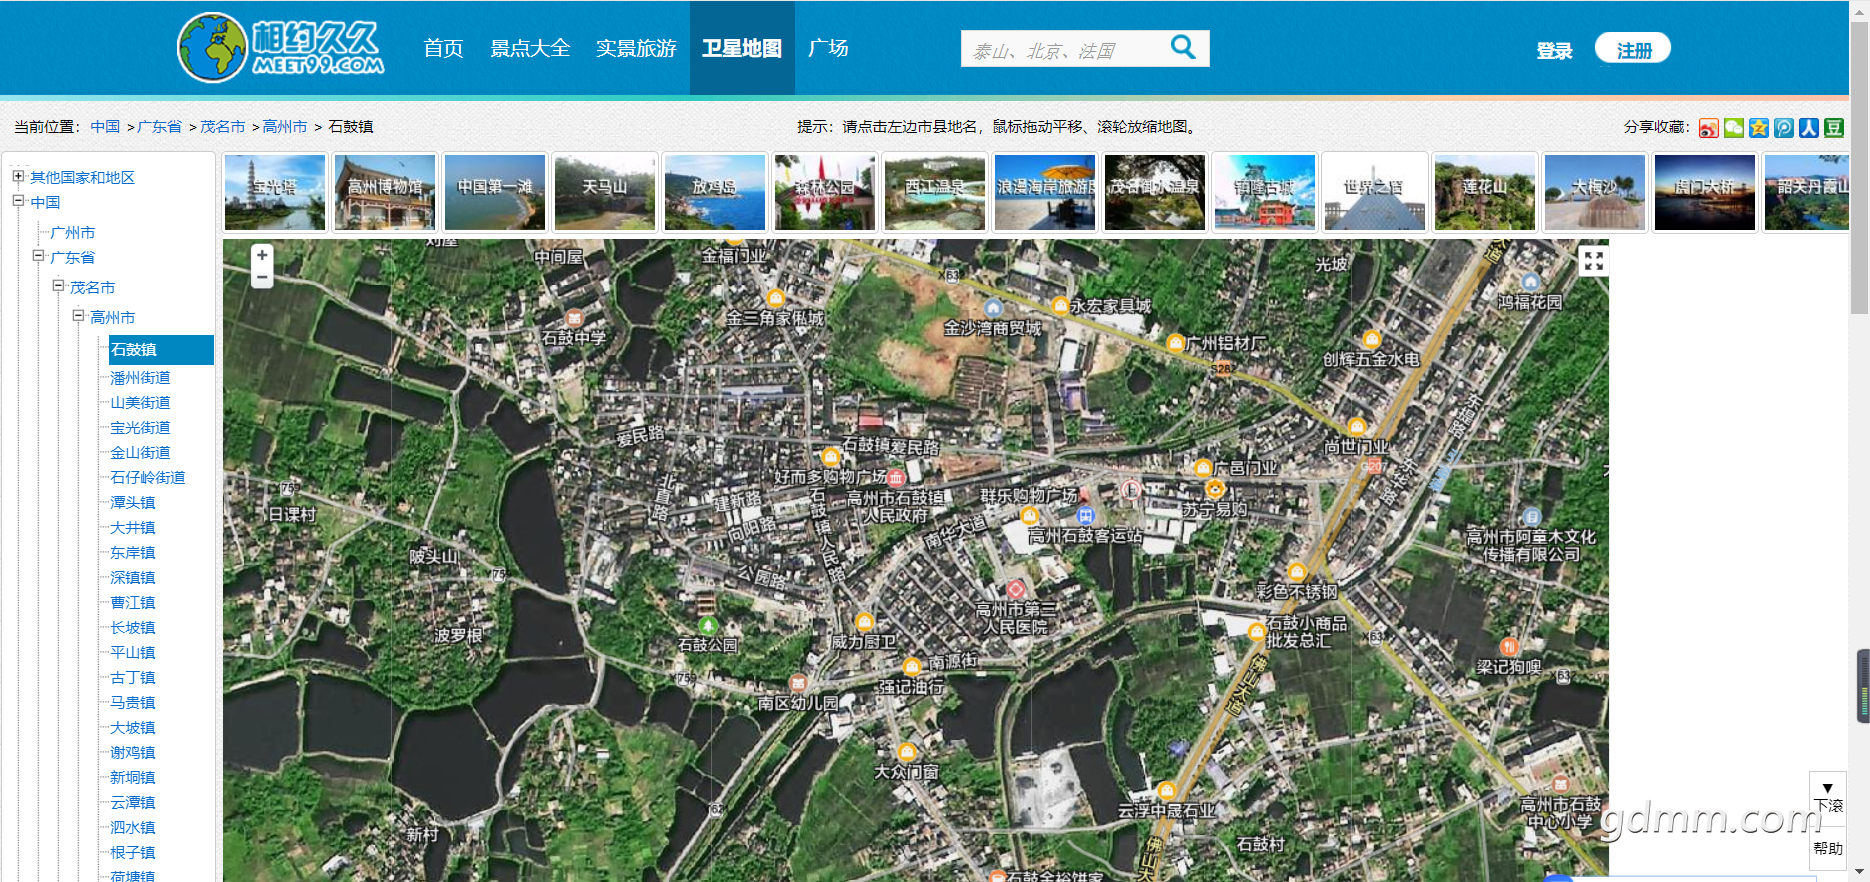Click the 注册 register button
The height and width of the screenshot is (882, 1870).
coord(1633,50)
